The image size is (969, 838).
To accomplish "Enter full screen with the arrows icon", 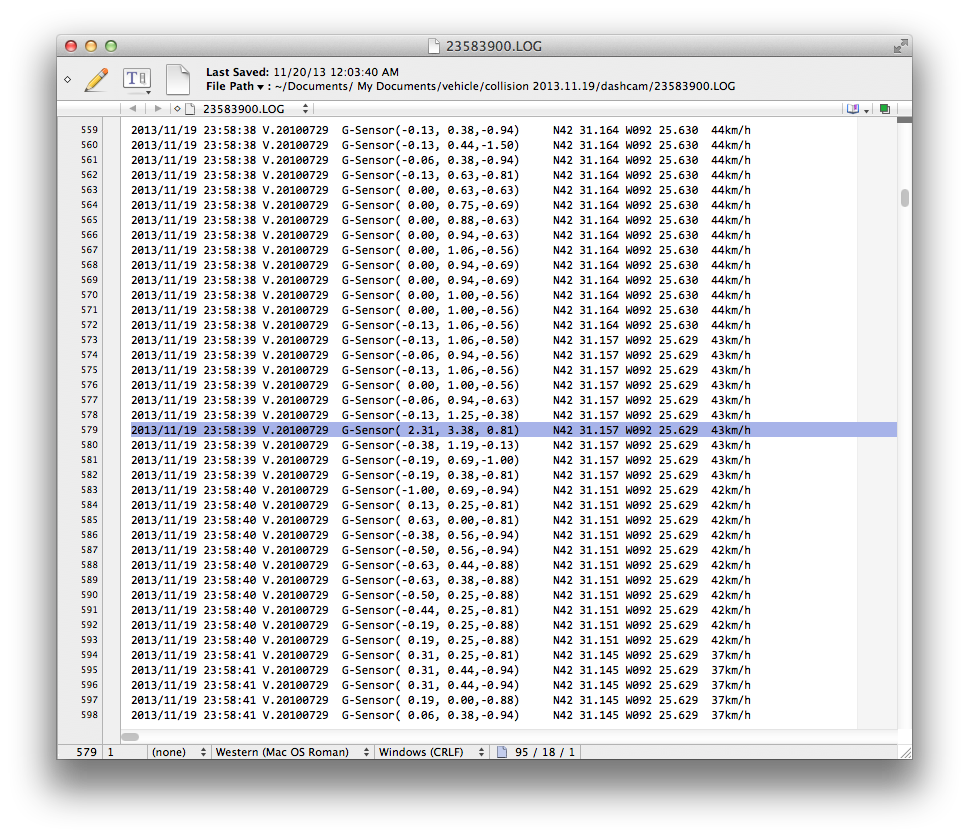I will [900, 46].
